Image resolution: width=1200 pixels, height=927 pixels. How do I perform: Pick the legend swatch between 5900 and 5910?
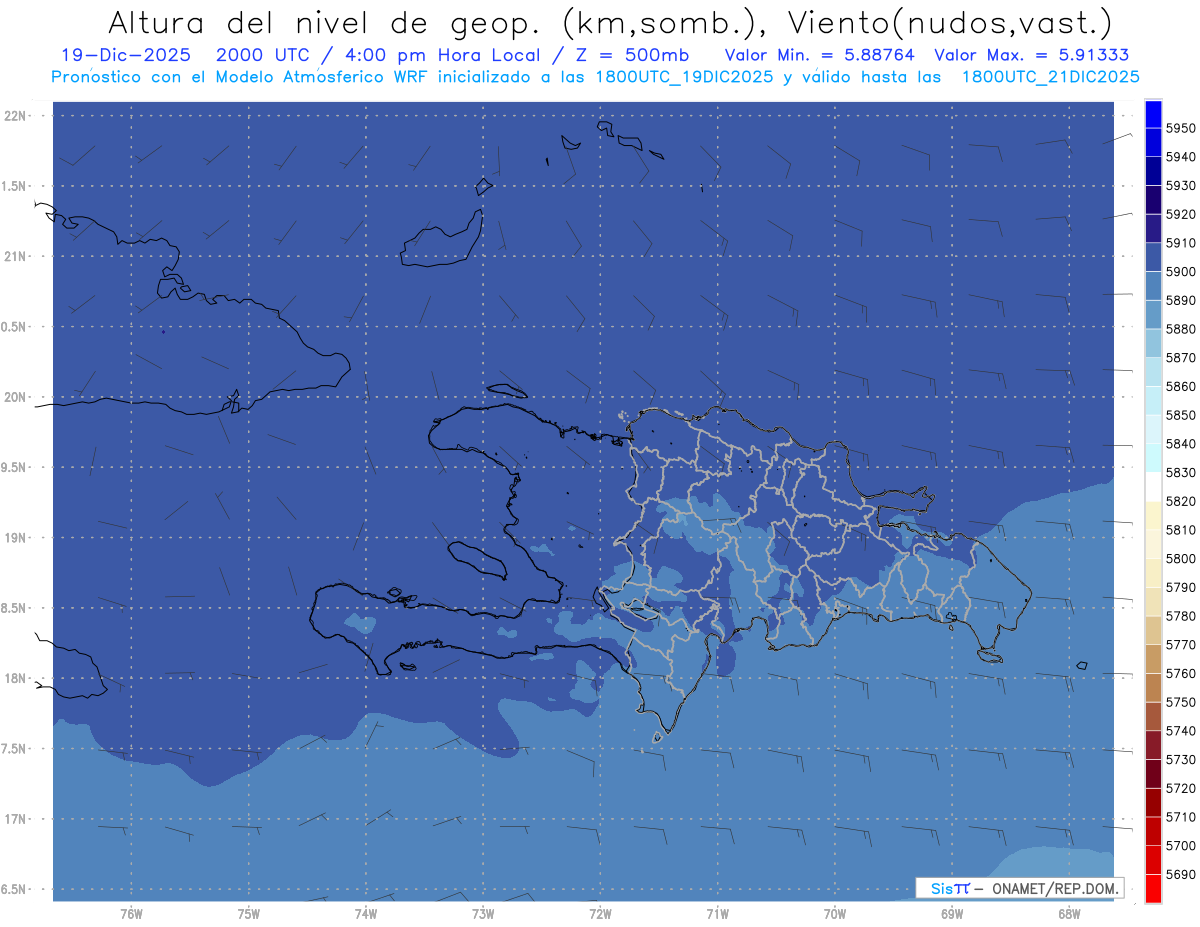(x=1153, y=257)
